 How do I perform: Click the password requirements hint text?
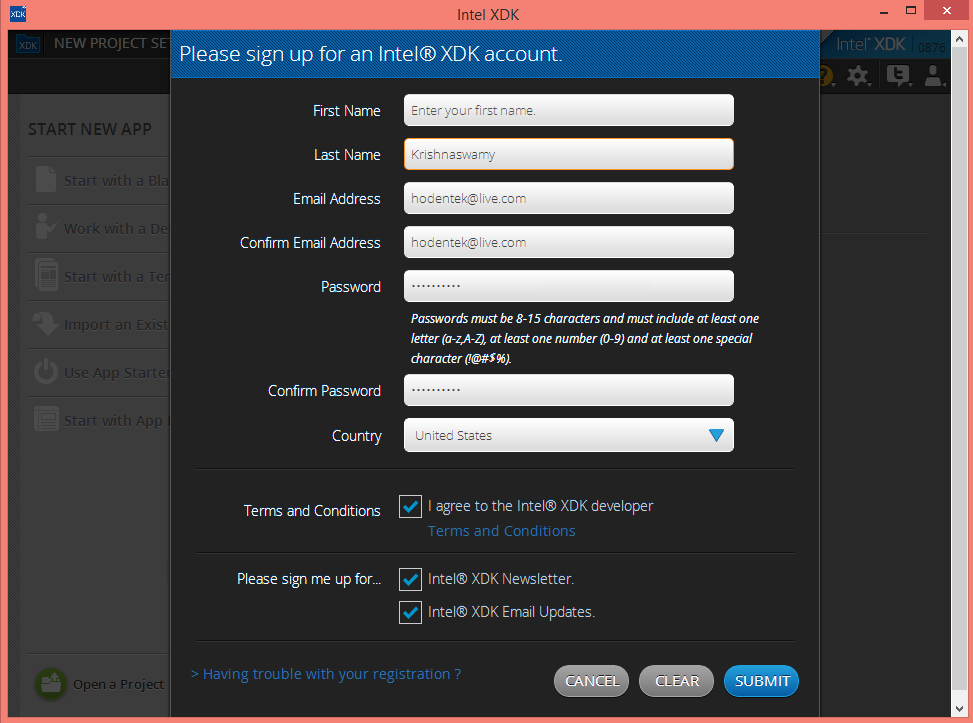(x=585, y=338)
